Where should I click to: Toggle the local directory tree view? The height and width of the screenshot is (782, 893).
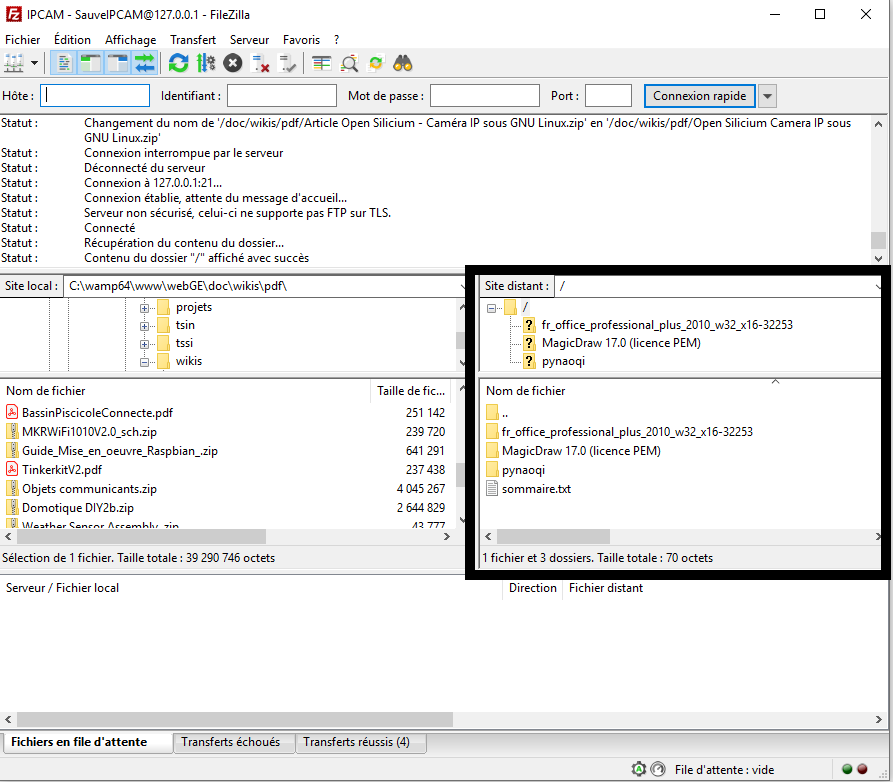(x=91, y=63)
